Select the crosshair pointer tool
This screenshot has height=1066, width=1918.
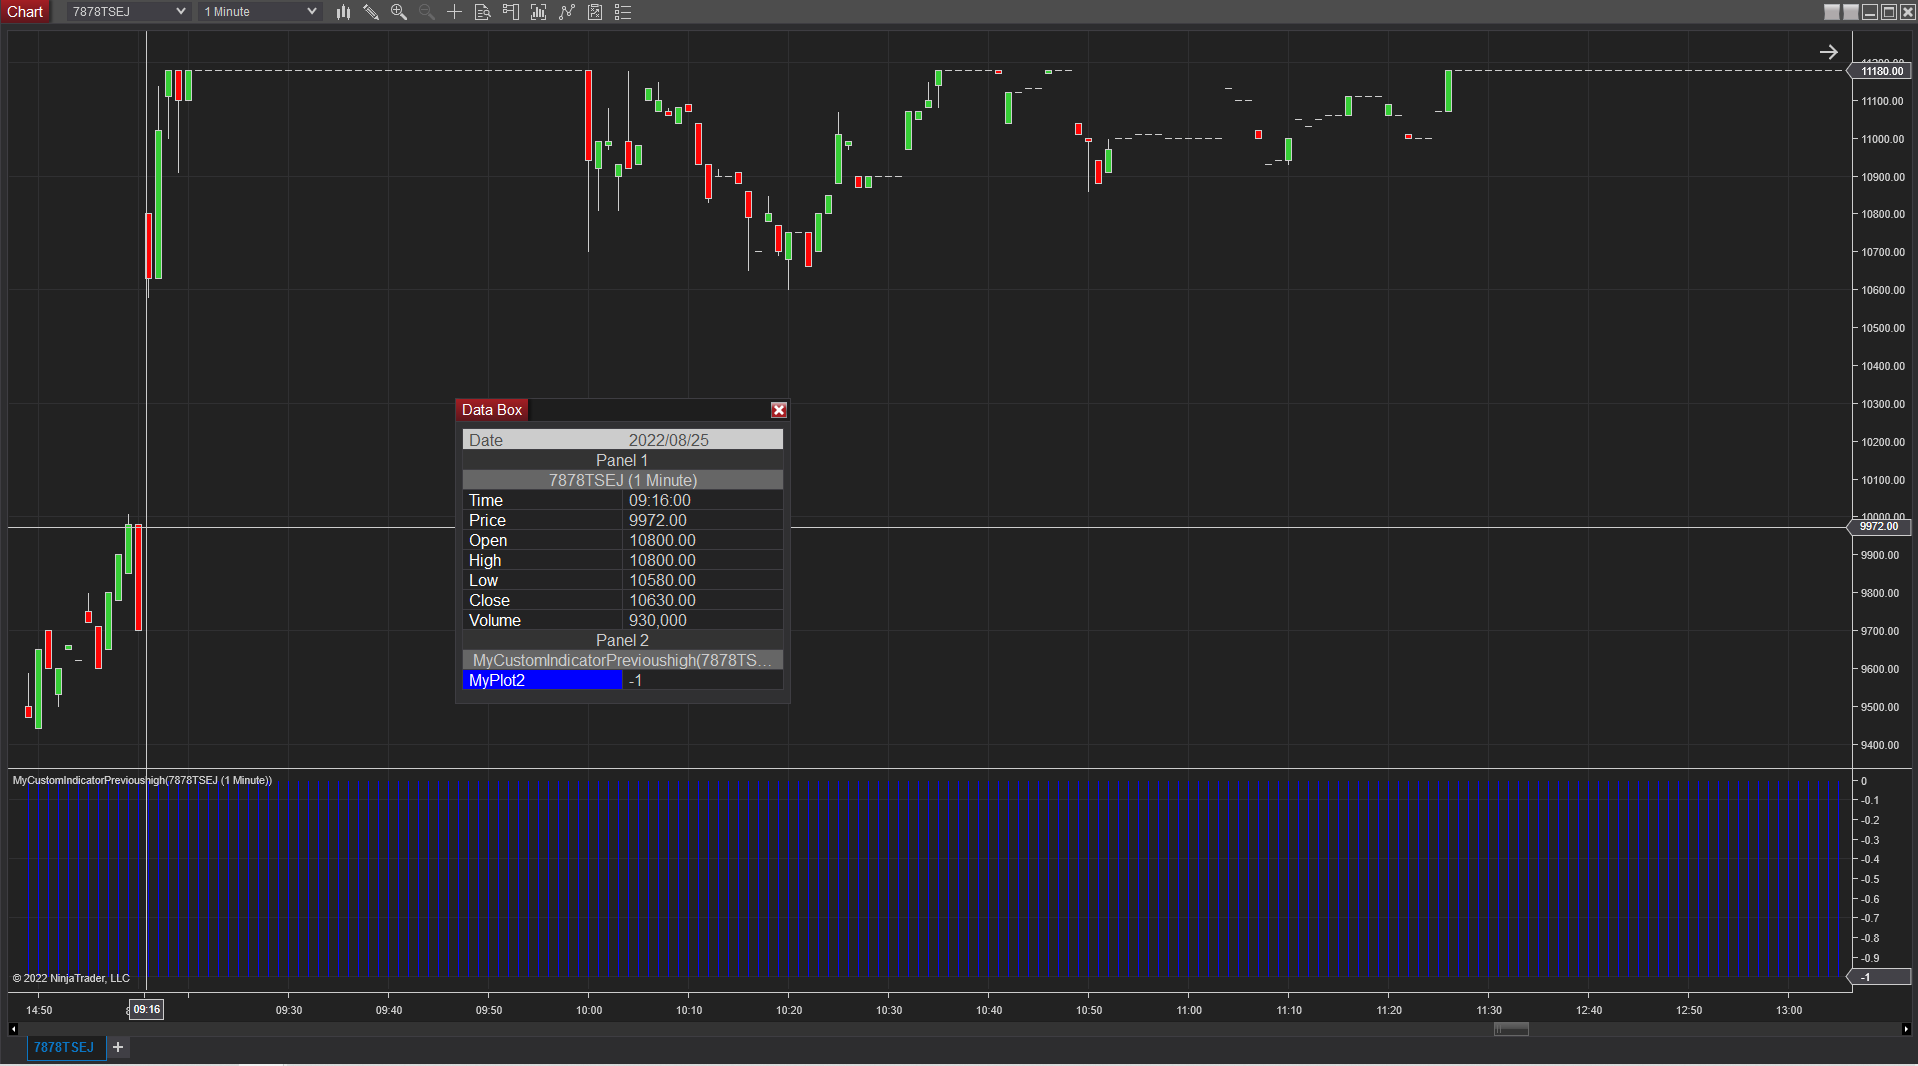tap(454, 12)
